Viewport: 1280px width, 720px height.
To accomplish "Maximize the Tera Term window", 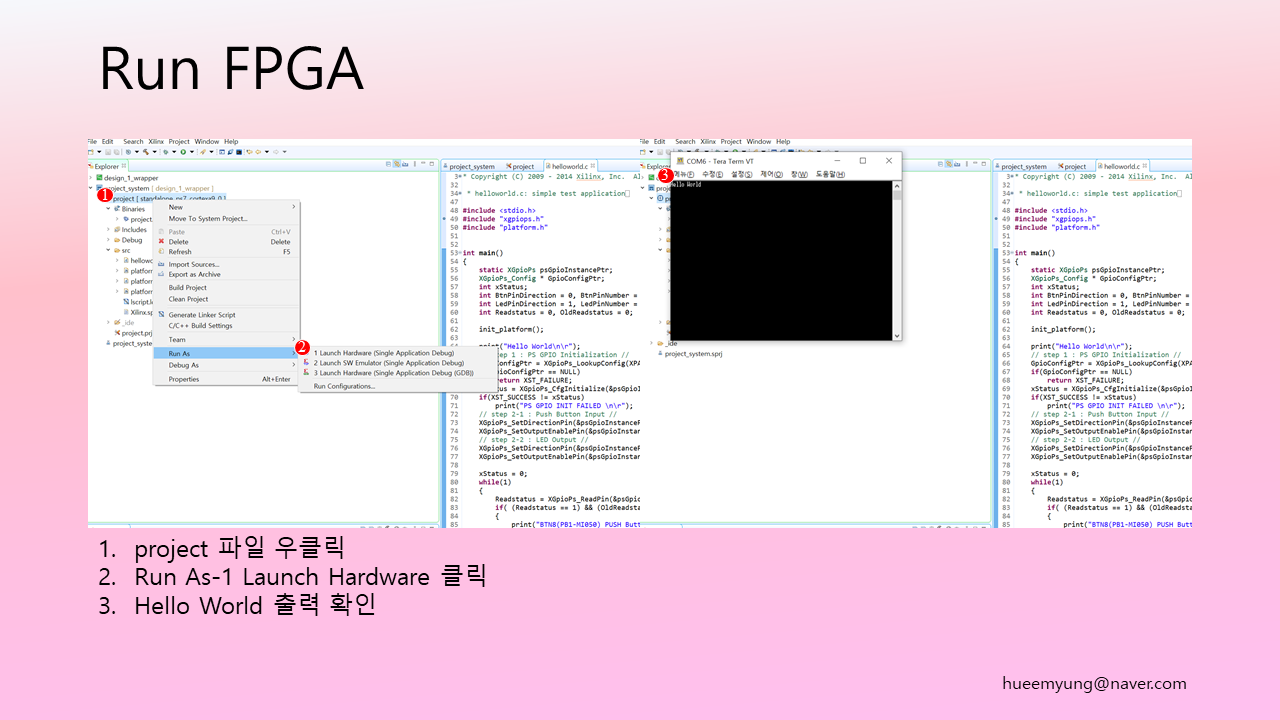I will coord(863,160).
